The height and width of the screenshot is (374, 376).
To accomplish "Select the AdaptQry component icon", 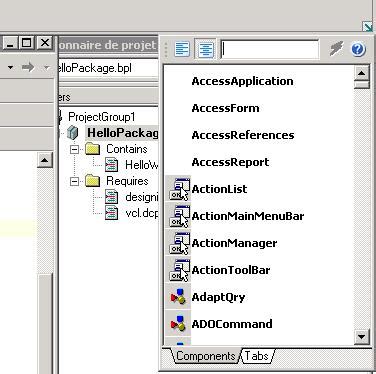I will pyautogui.click(x=179, y=297).
